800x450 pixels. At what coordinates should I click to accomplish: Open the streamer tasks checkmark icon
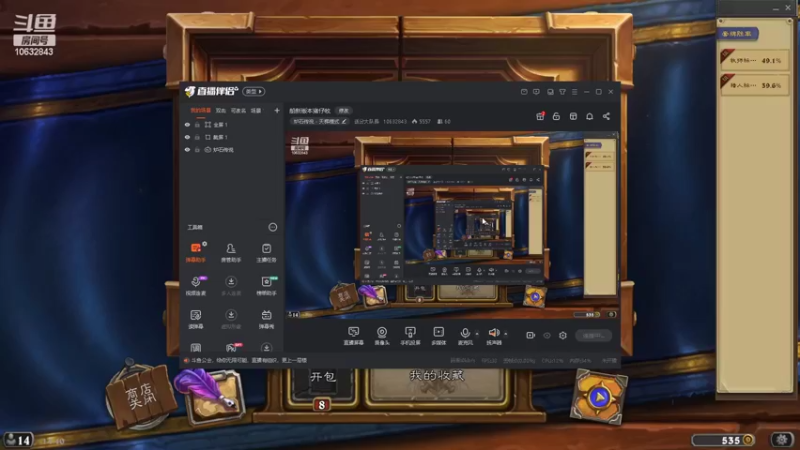(x=266, y=252)
